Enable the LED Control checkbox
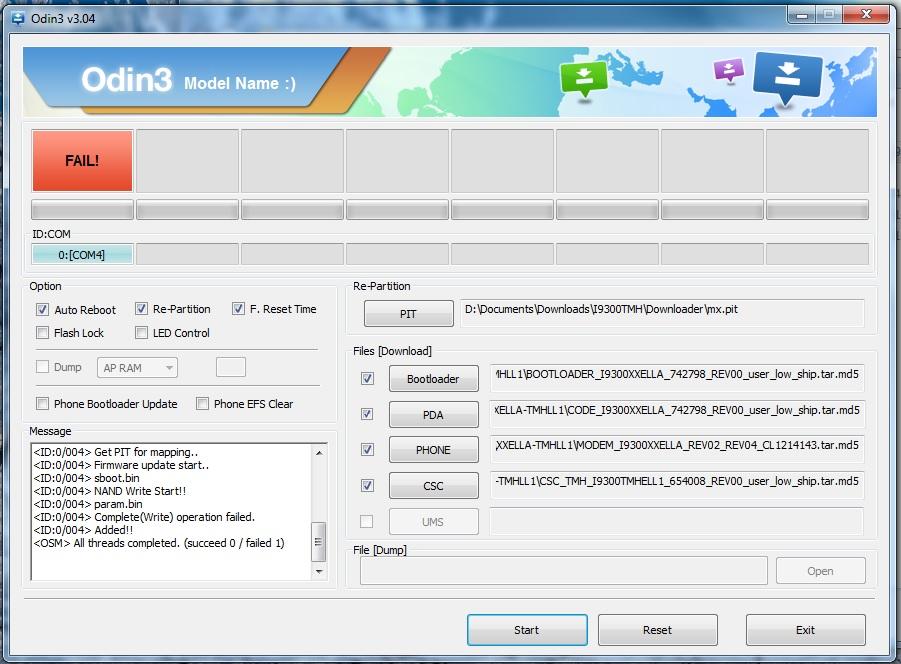This screenshot has width=901, height=664. point(141,333)
